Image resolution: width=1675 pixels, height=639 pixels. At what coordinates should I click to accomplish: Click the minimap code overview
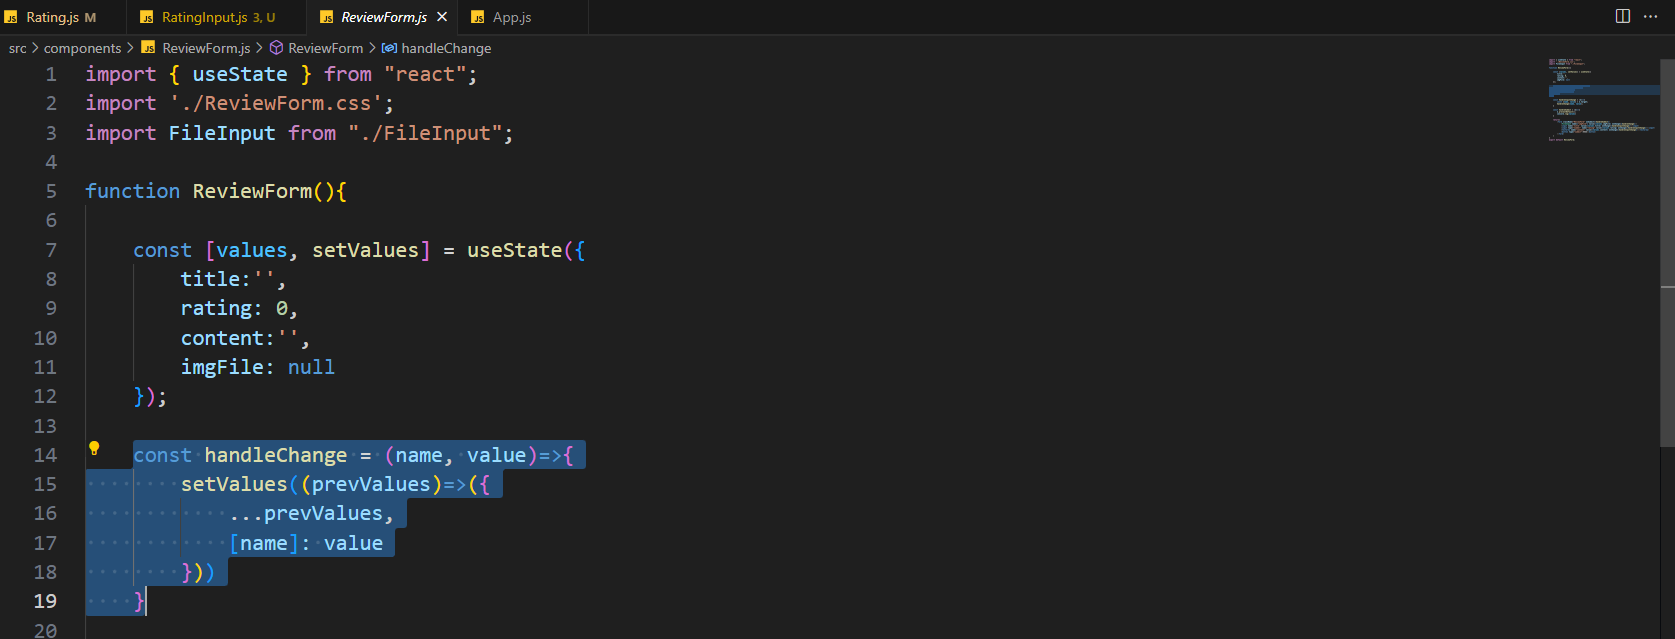pos(1603,100)
